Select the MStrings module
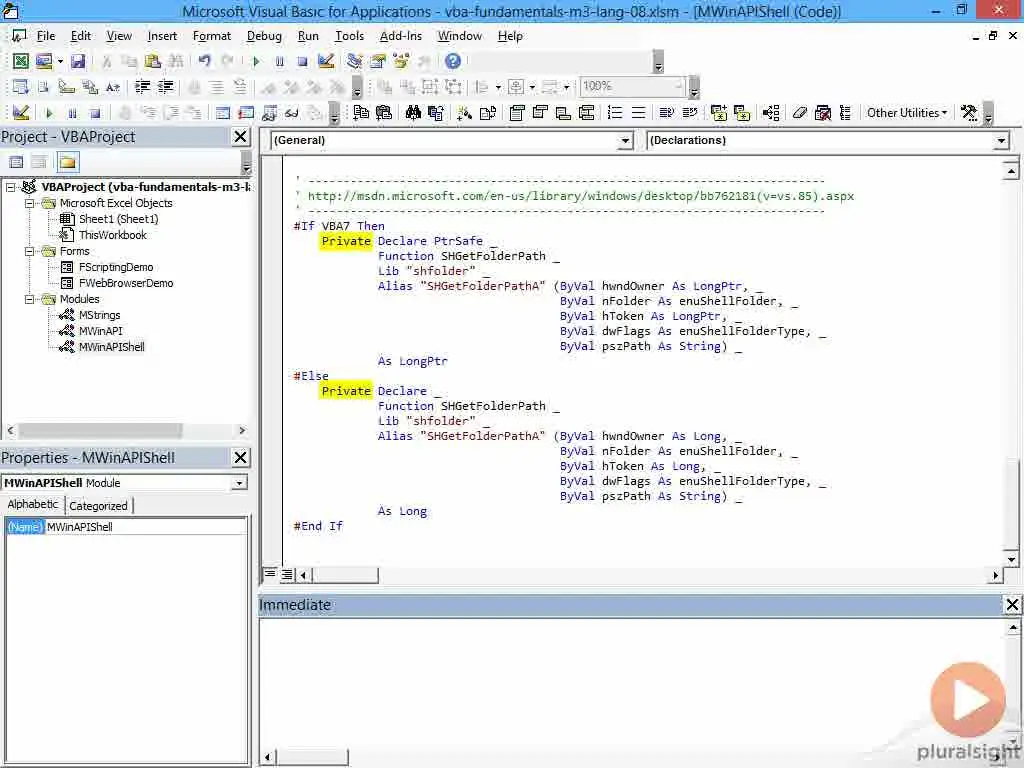The image size is (1024, 768). coord(99,315)
